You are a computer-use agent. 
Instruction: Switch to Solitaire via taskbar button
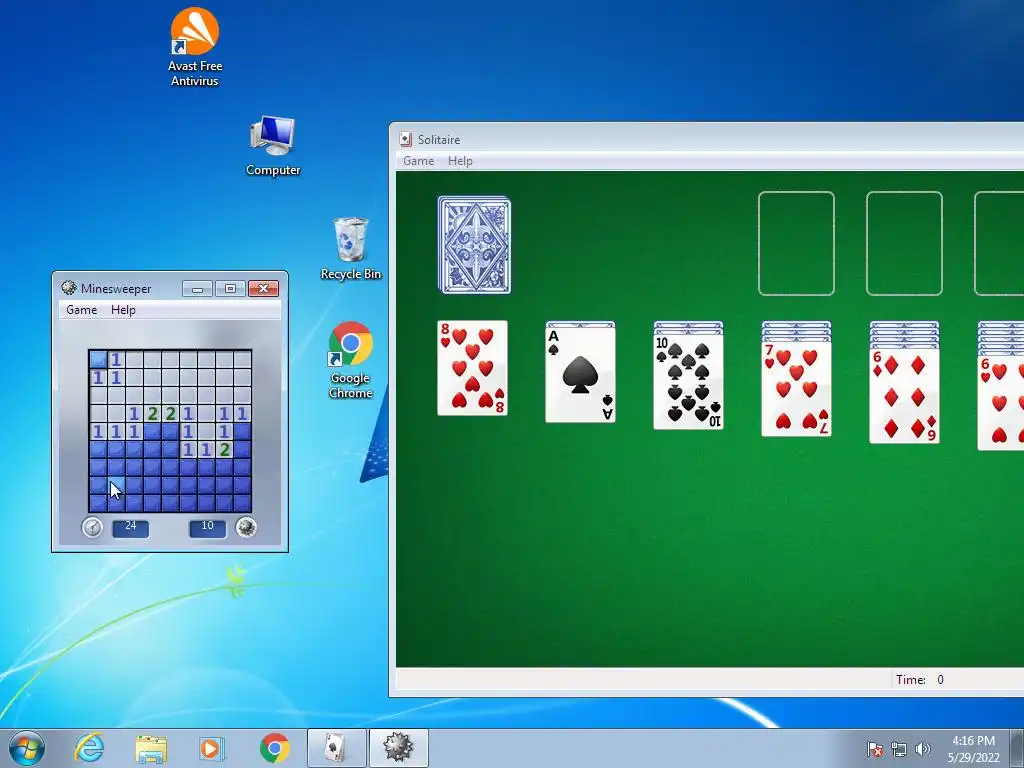[336, 748]
